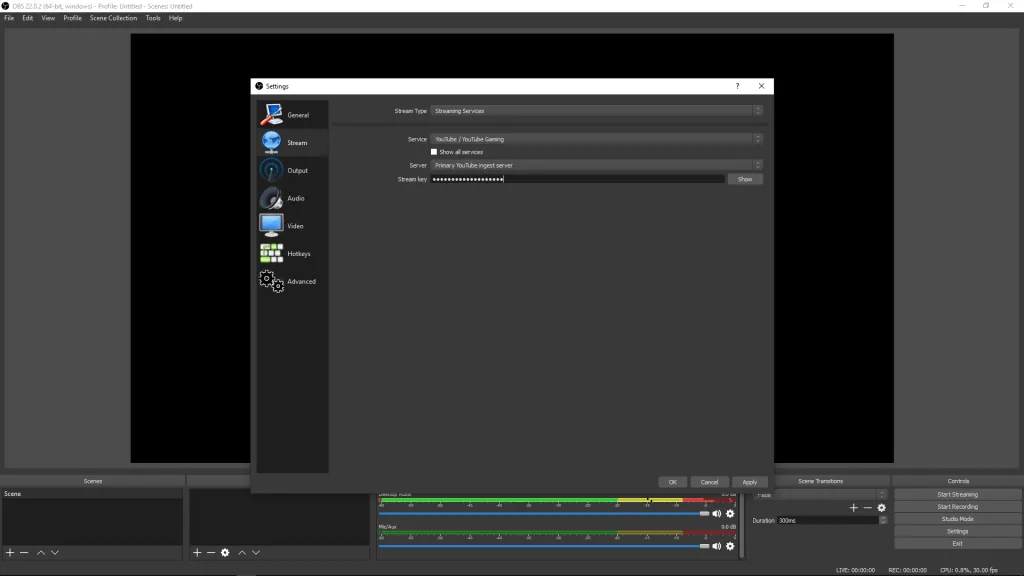Image resolution: width=1024 pixels, height=576 pixels.
Task: Enable the Show all services checkbox
Action: click(434, 151)
